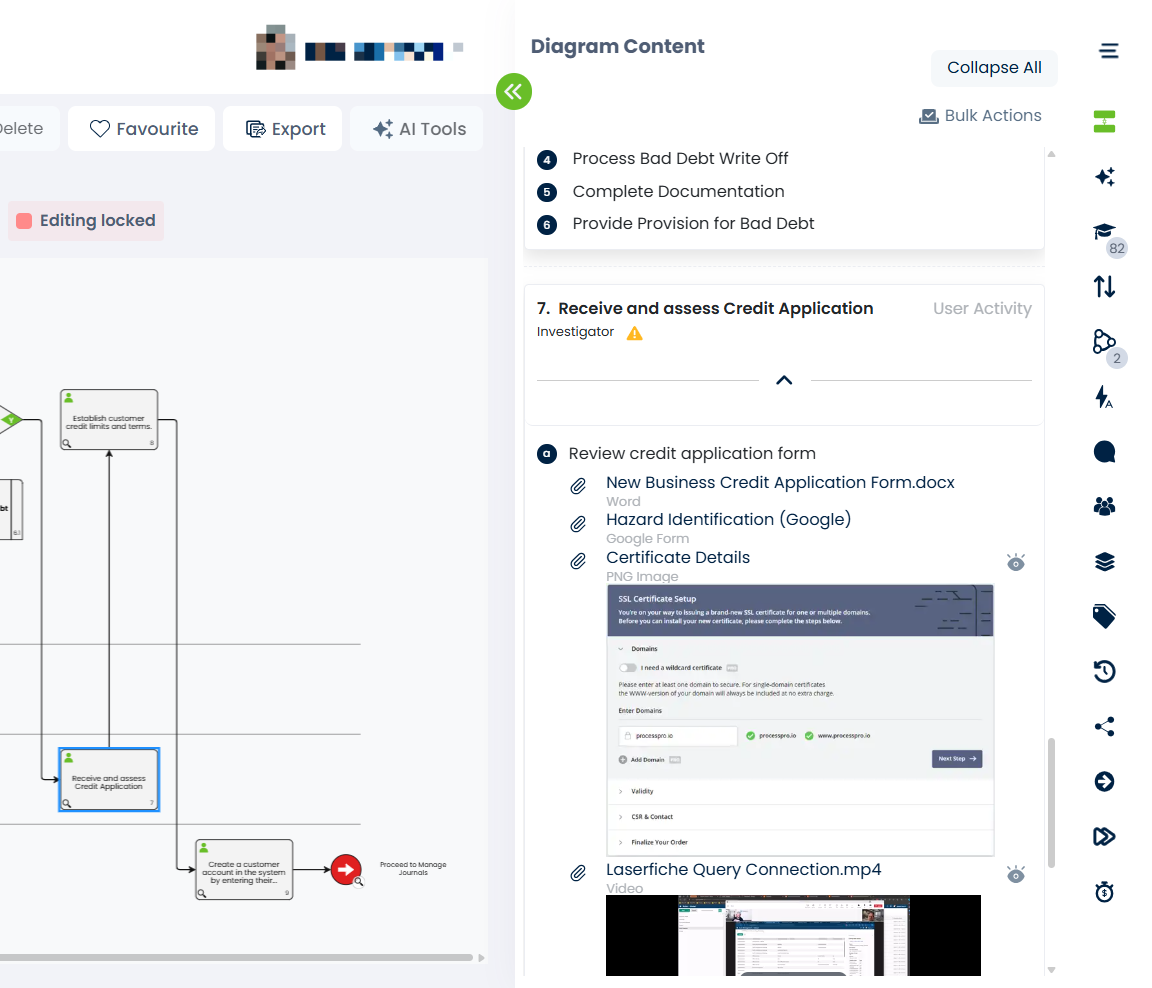The image size is (1152, 988).
Task: Open the graduation cap training icon
Action: pyautogui.click(x=1104, y=232)
